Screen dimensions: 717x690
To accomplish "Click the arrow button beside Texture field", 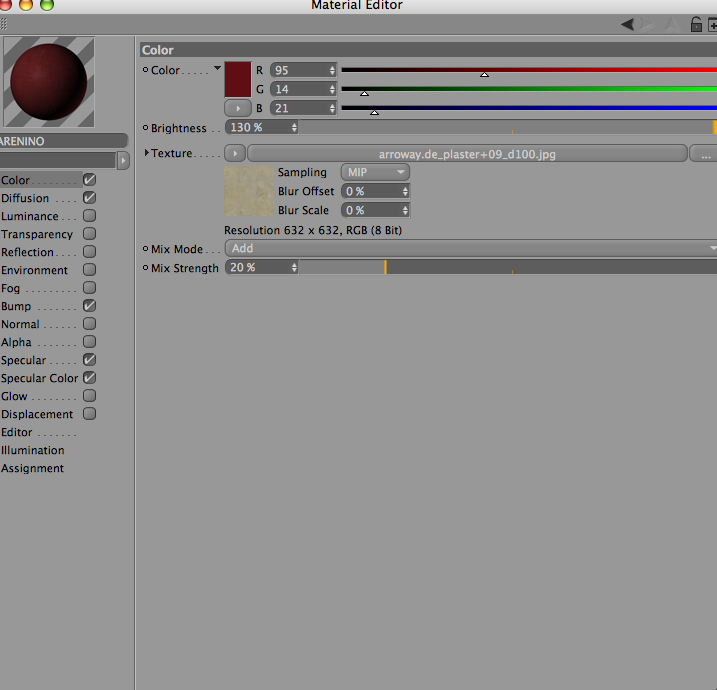I will tap(235, 154).
